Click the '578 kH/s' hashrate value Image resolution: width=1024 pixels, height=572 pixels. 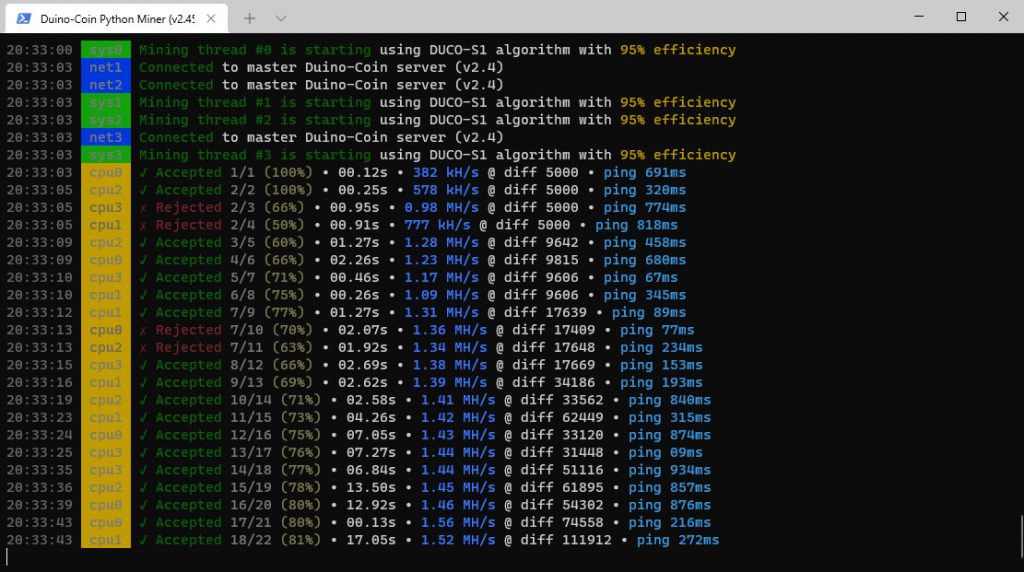click(x=445, y=190)
